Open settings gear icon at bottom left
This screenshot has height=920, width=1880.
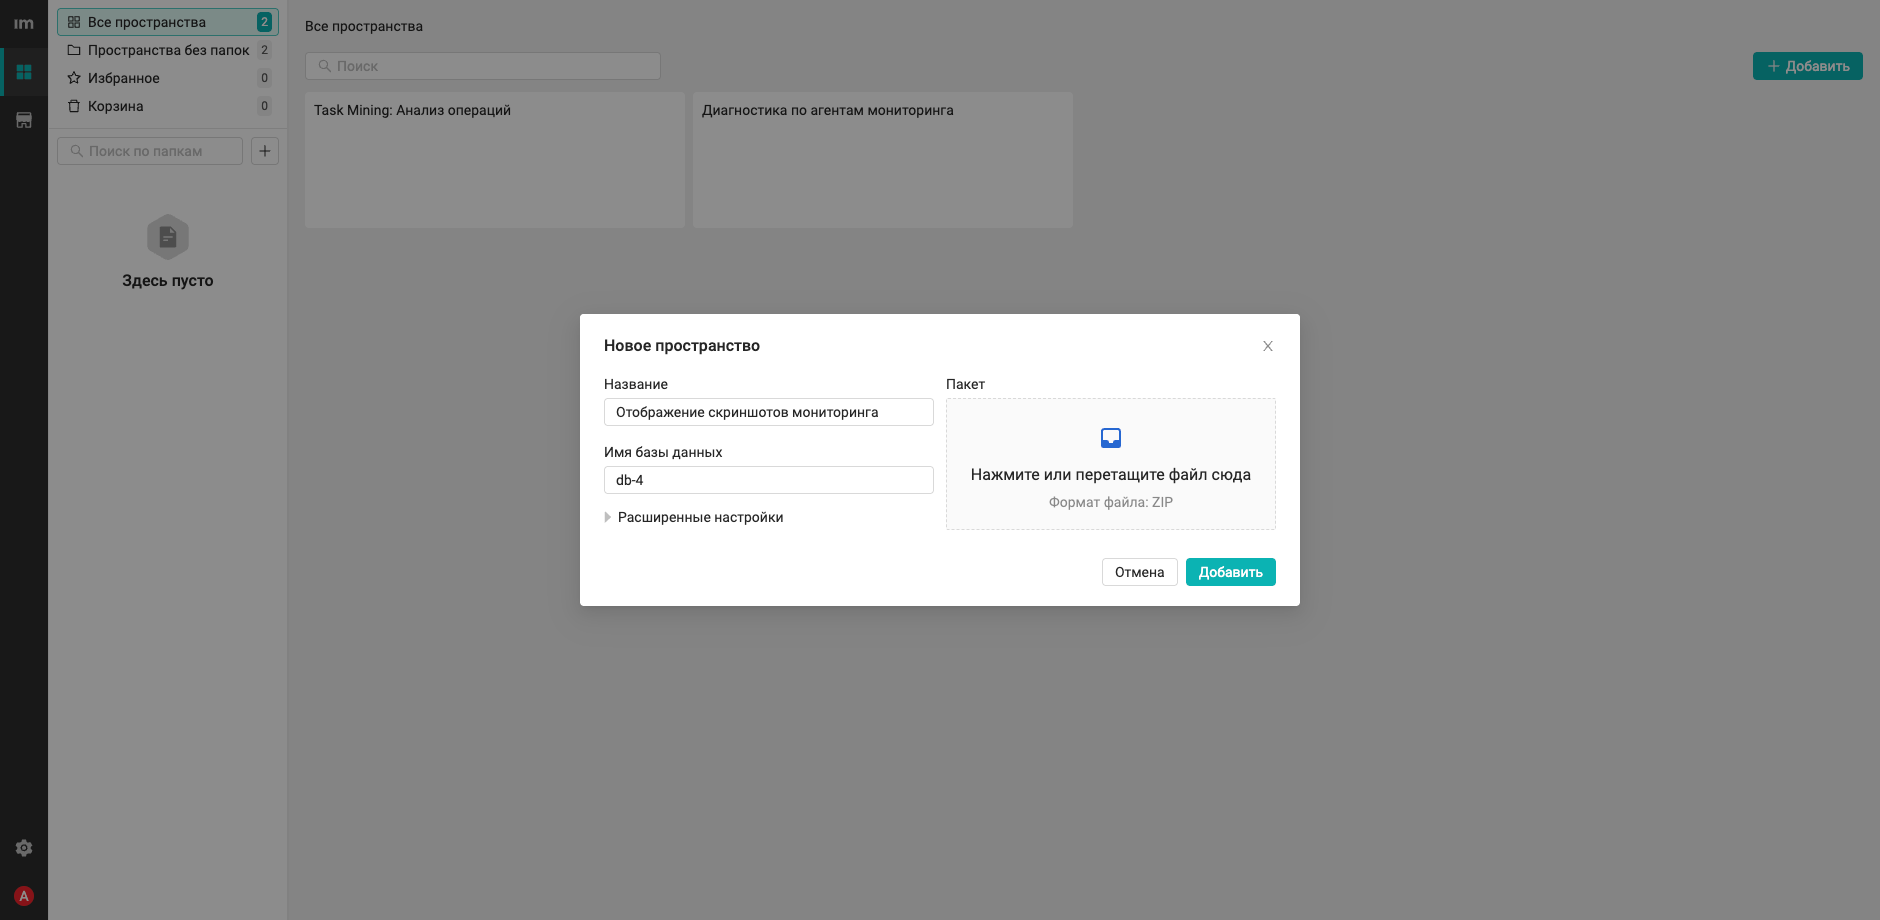pos(24,848)
